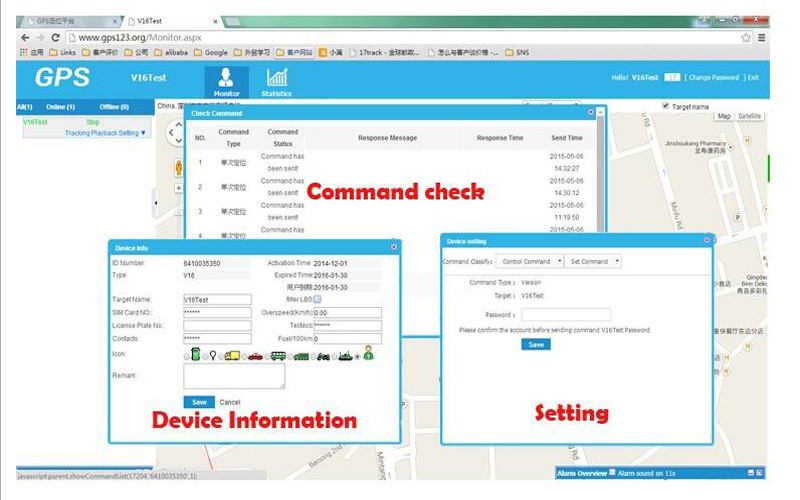Toggle the Target name checkbox

[667, 106]
